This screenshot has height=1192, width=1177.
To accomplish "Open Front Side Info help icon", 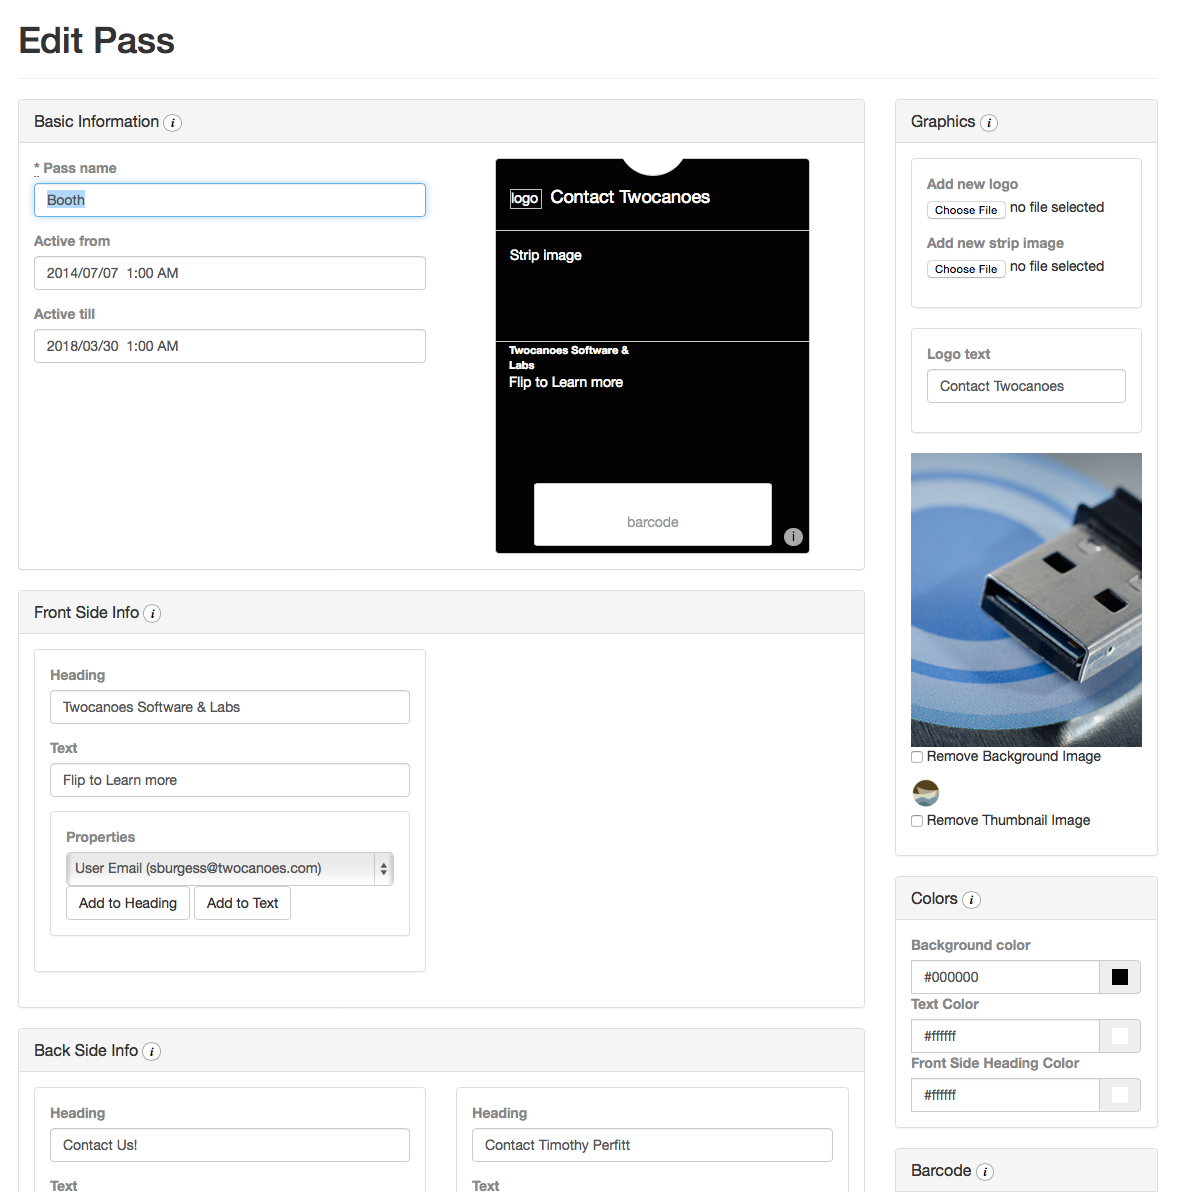I will coord(152,613).
